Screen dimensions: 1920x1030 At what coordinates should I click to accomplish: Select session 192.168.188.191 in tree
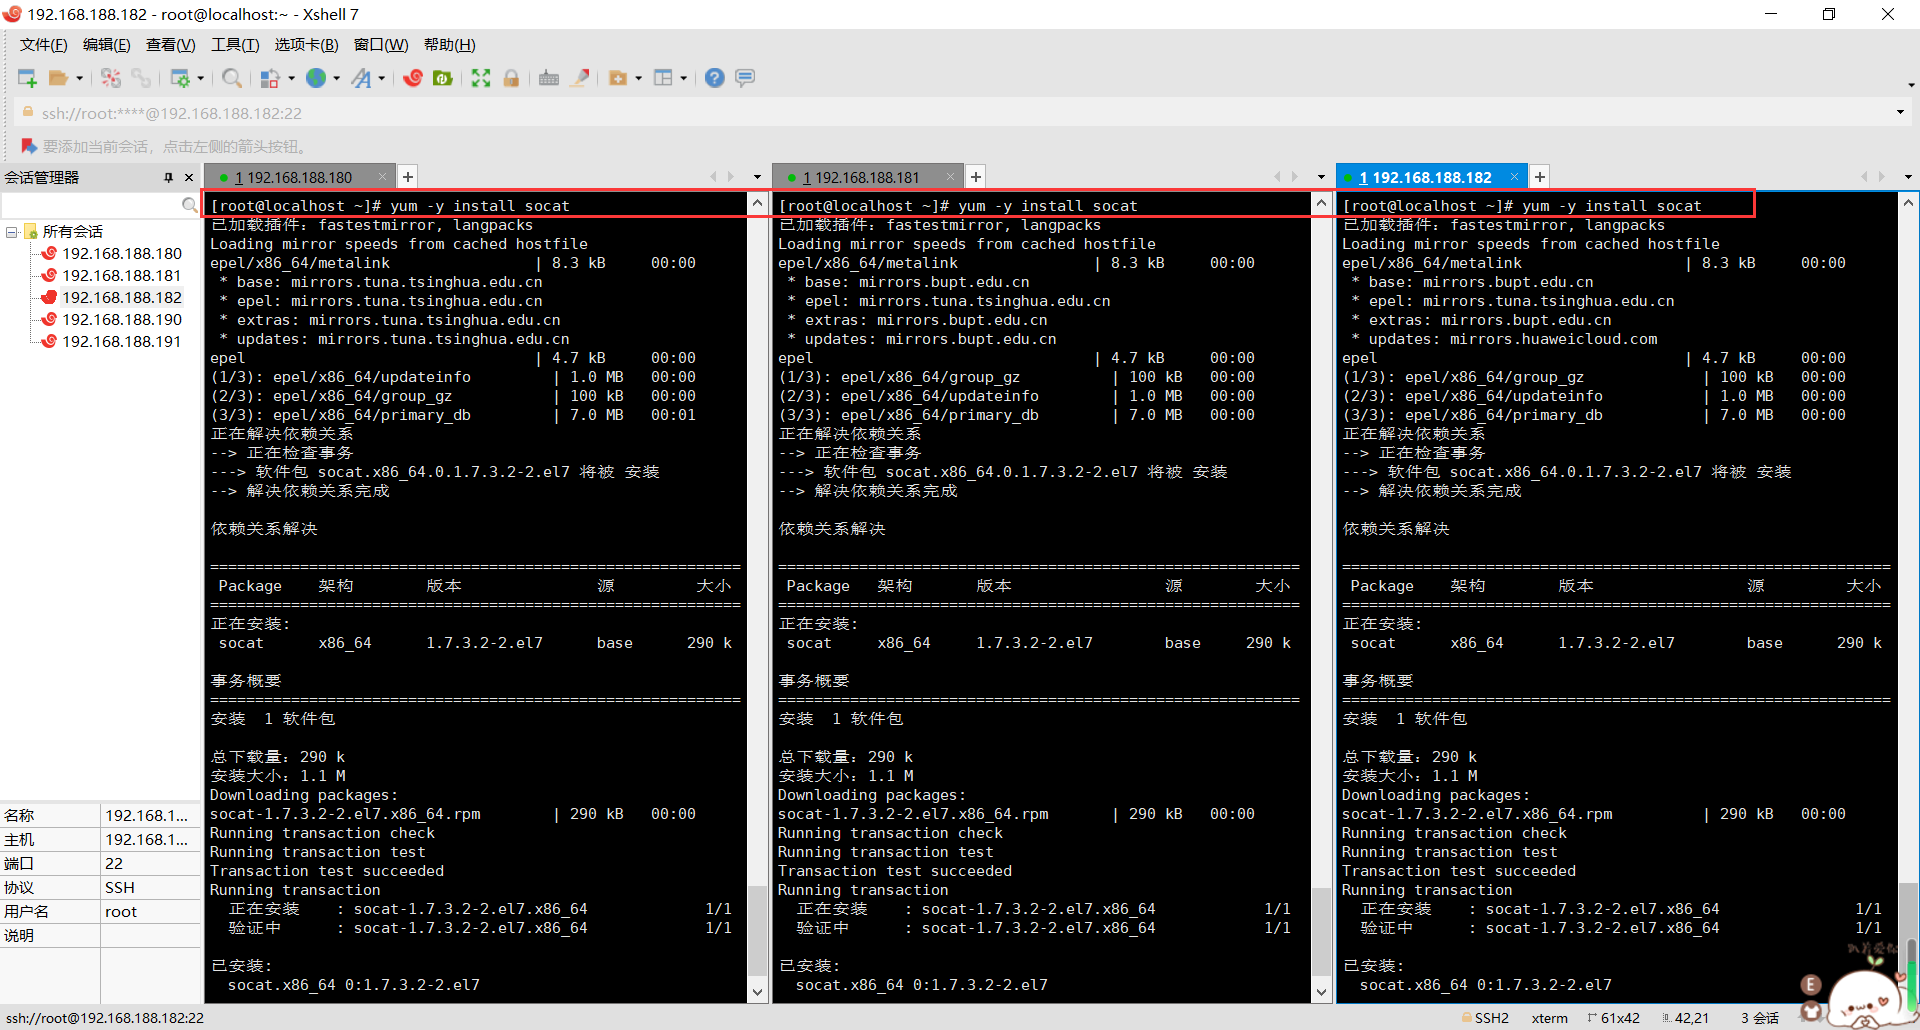pos(122,342)
